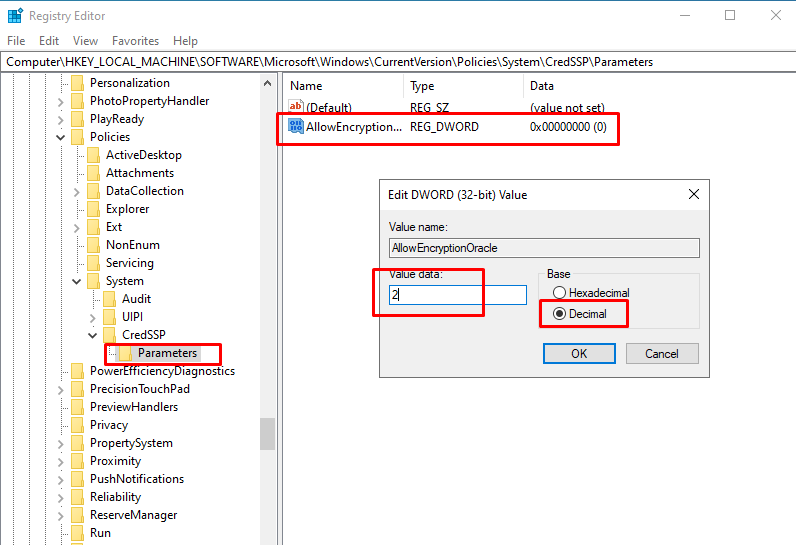Cancel the Edit DWORD dialog
Screen dimensions: 796x545
662,354
